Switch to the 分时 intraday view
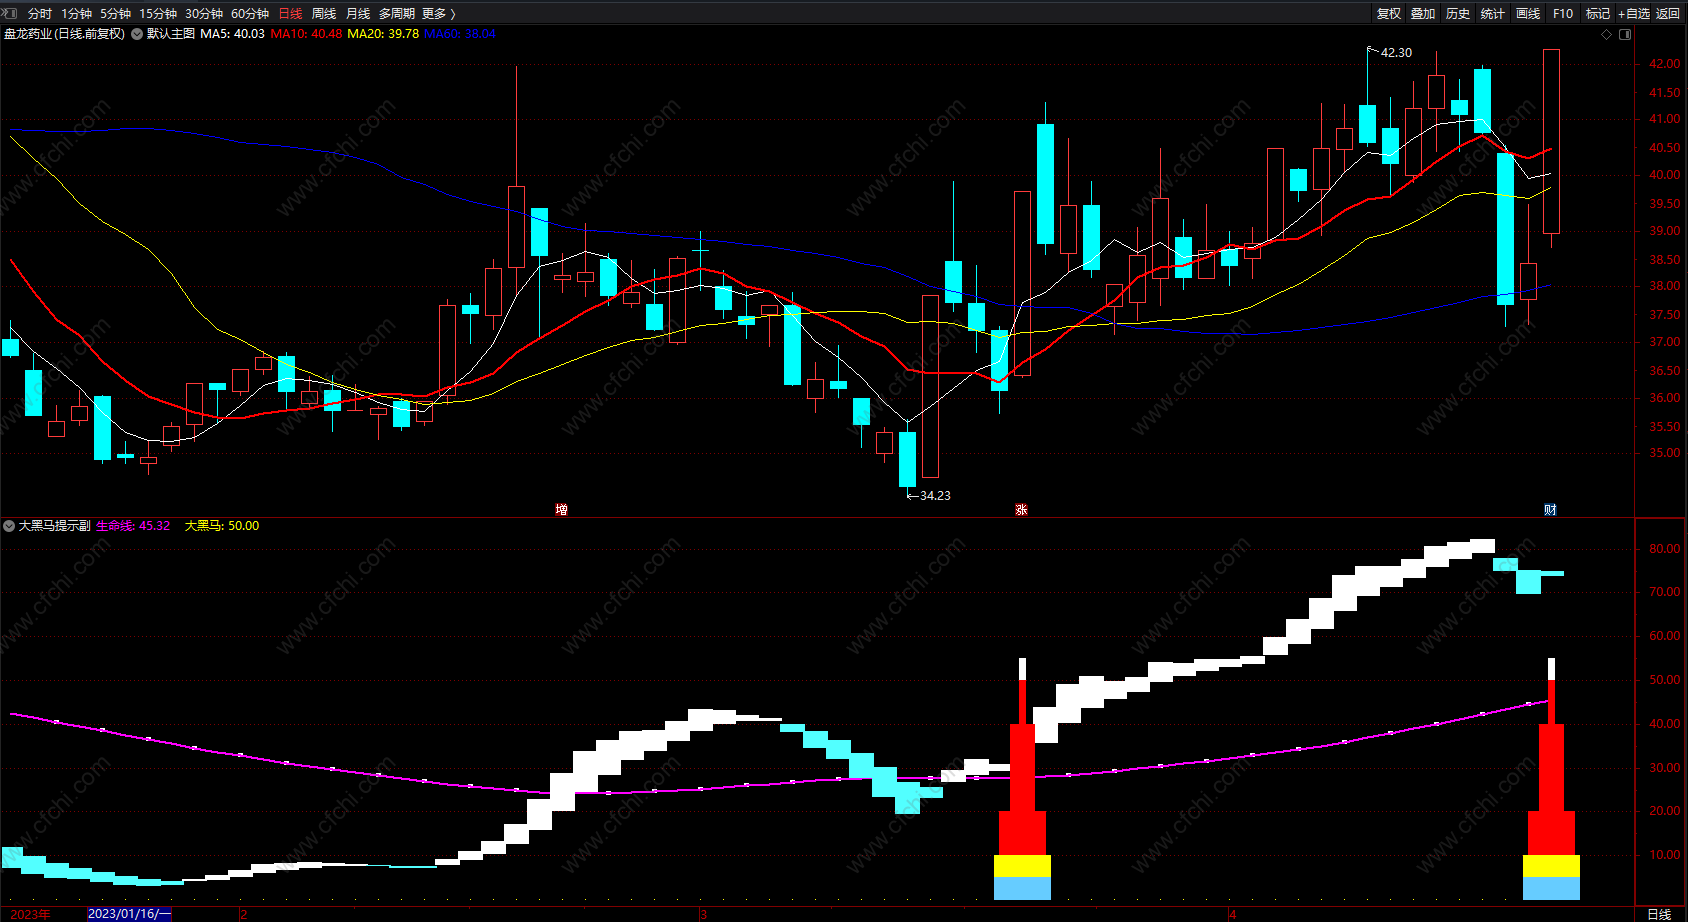 [40, 13]
